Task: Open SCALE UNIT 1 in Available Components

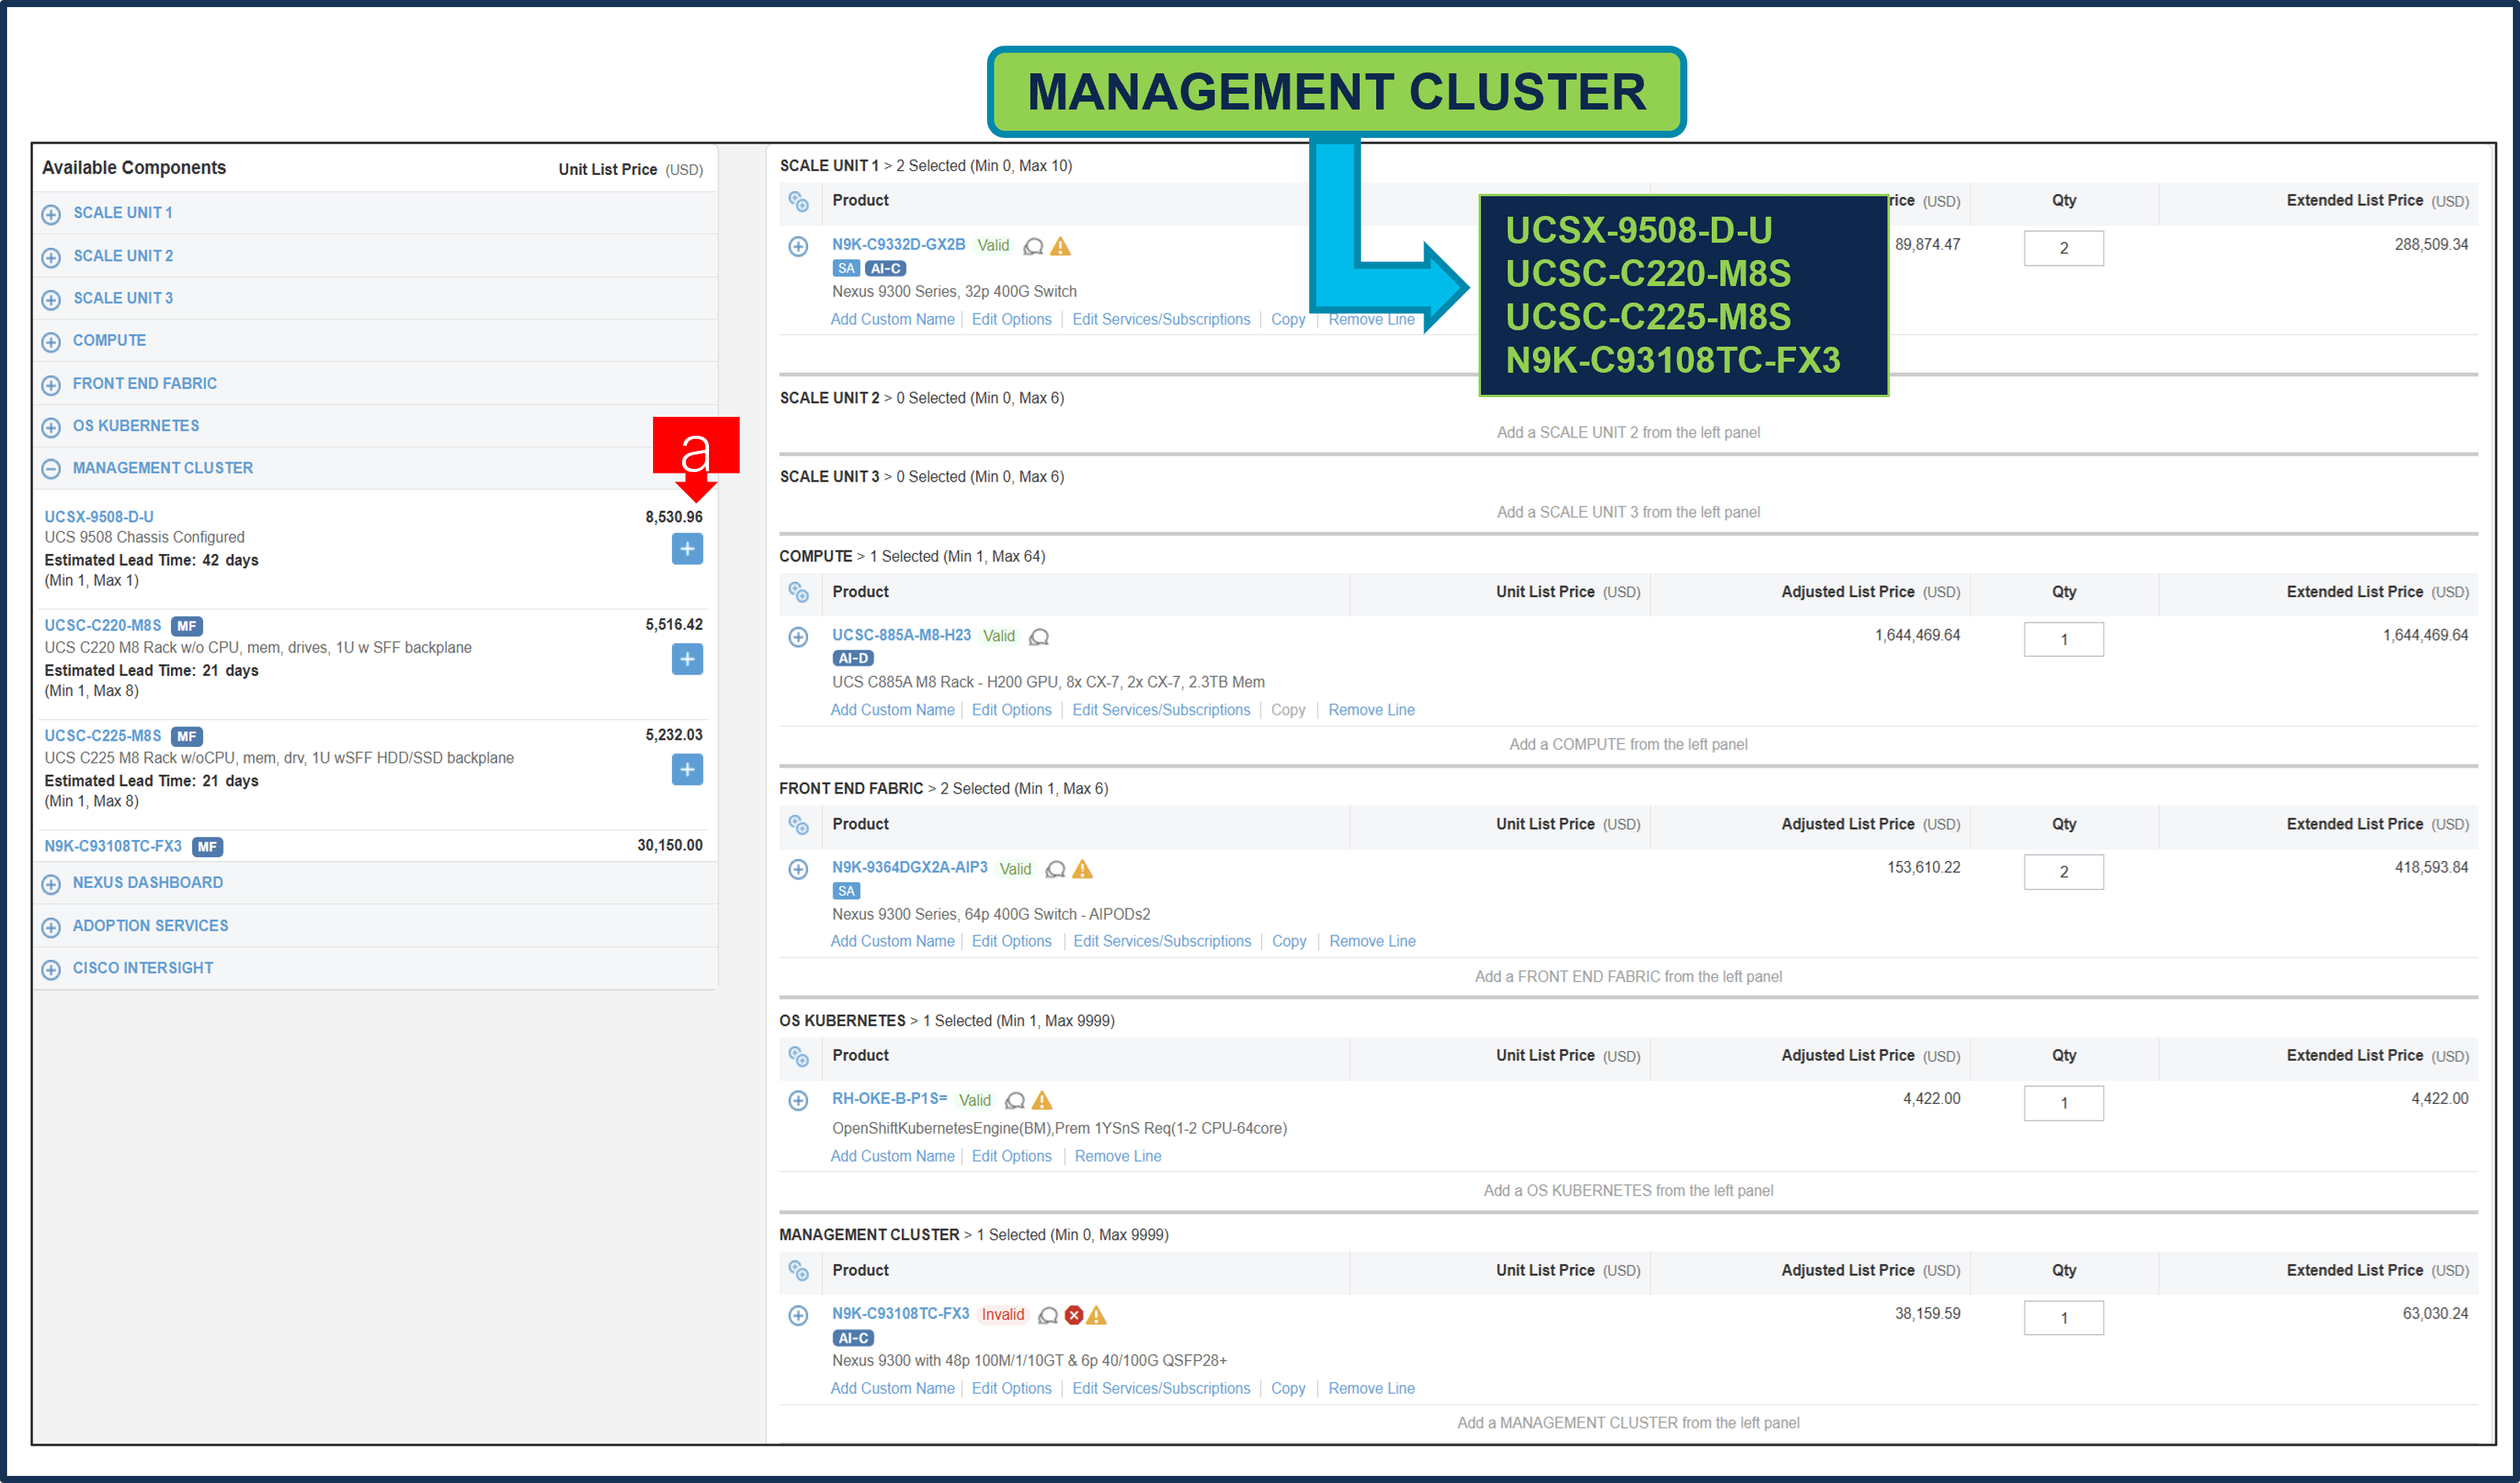Action: [51, 212]
